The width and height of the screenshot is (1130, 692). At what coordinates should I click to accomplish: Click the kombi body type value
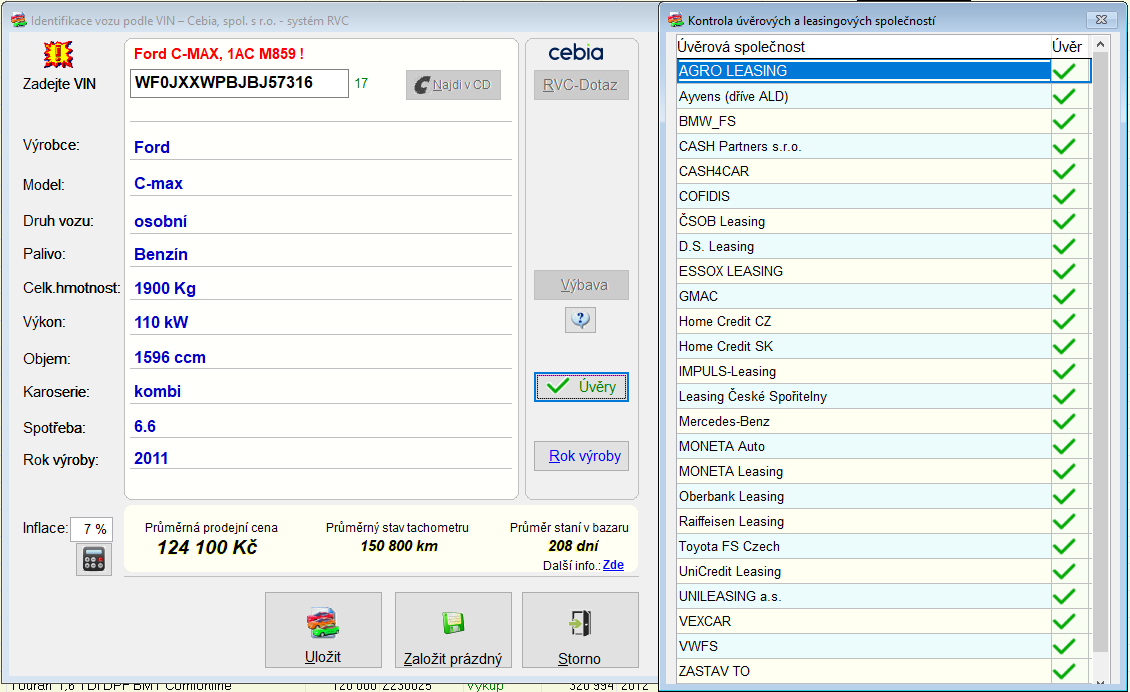point(157,391)
